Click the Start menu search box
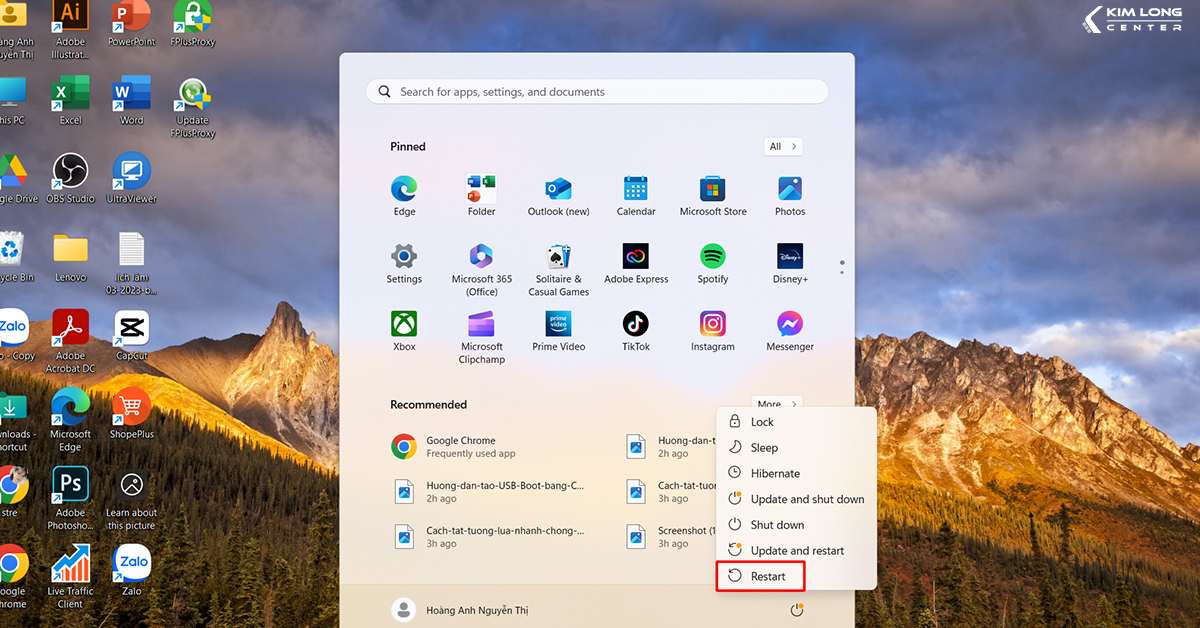1200x628 pixels. [x=597, y=92]
